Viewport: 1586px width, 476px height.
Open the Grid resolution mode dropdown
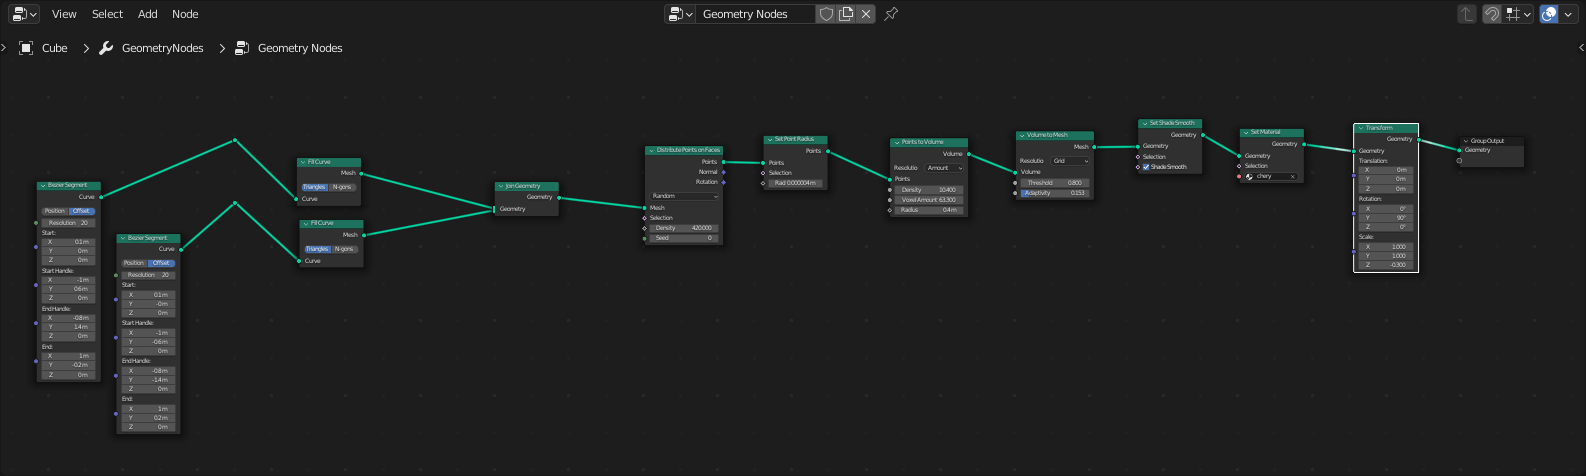pos(1070,161)
